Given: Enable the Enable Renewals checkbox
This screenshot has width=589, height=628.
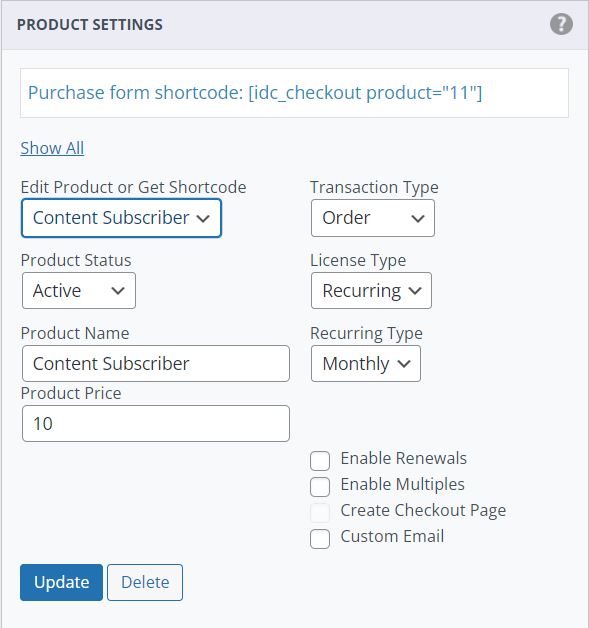Looking at the screenshot, I should pos(320,461).
